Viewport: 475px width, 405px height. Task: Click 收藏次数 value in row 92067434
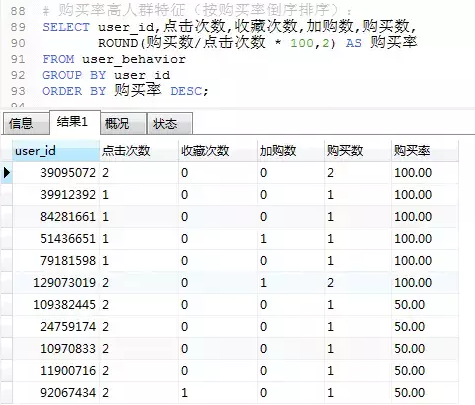tap(218, 393)
